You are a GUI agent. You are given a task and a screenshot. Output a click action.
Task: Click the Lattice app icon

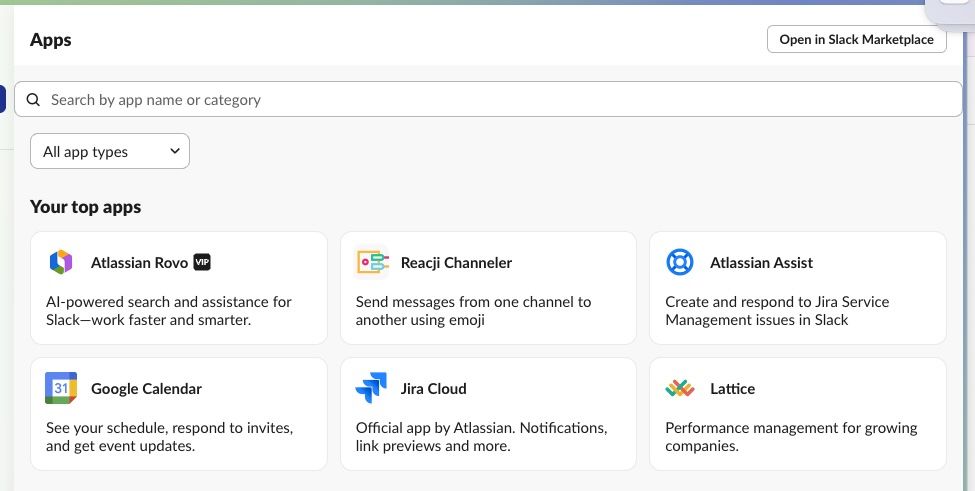point(680,388)
